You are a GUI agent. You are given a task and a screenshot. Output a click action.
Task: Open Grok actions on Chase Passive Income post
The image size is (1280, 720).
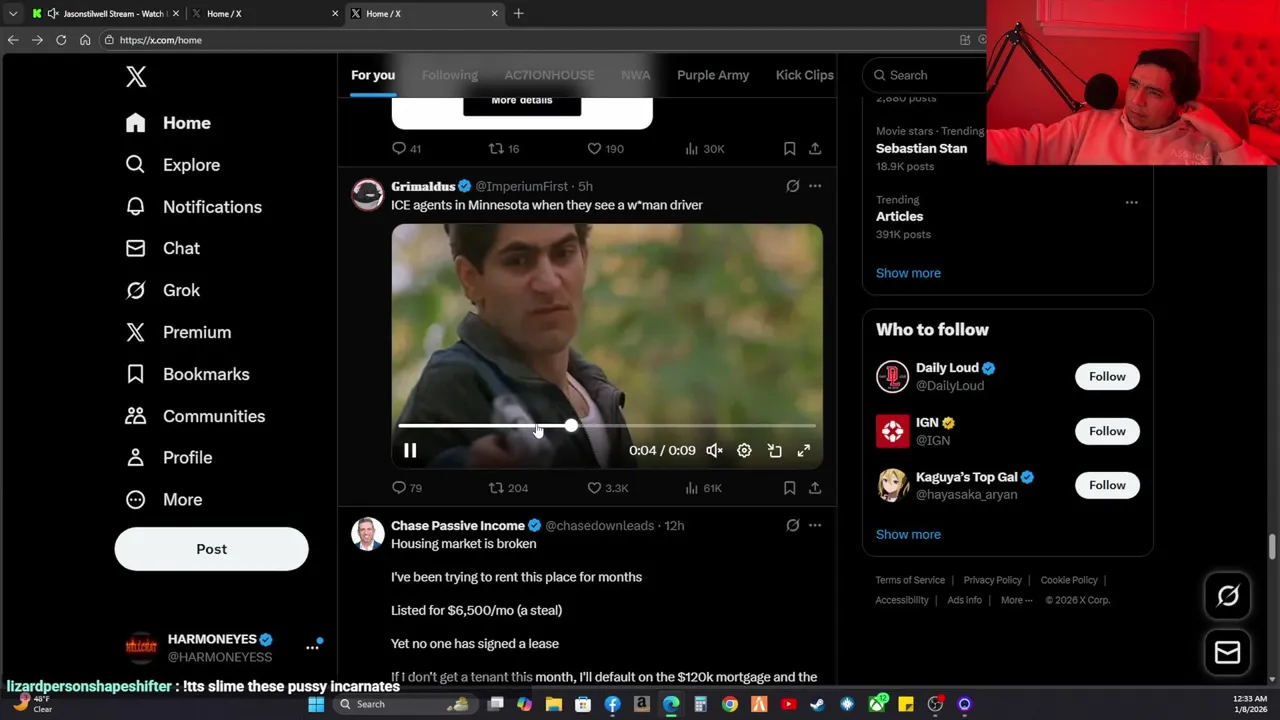[792, 525]
